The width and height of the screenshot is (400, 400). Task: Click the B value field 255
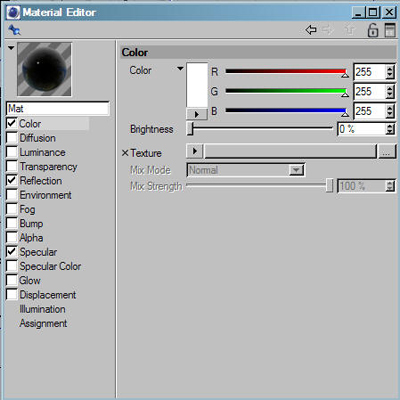(x=369, y=111)
